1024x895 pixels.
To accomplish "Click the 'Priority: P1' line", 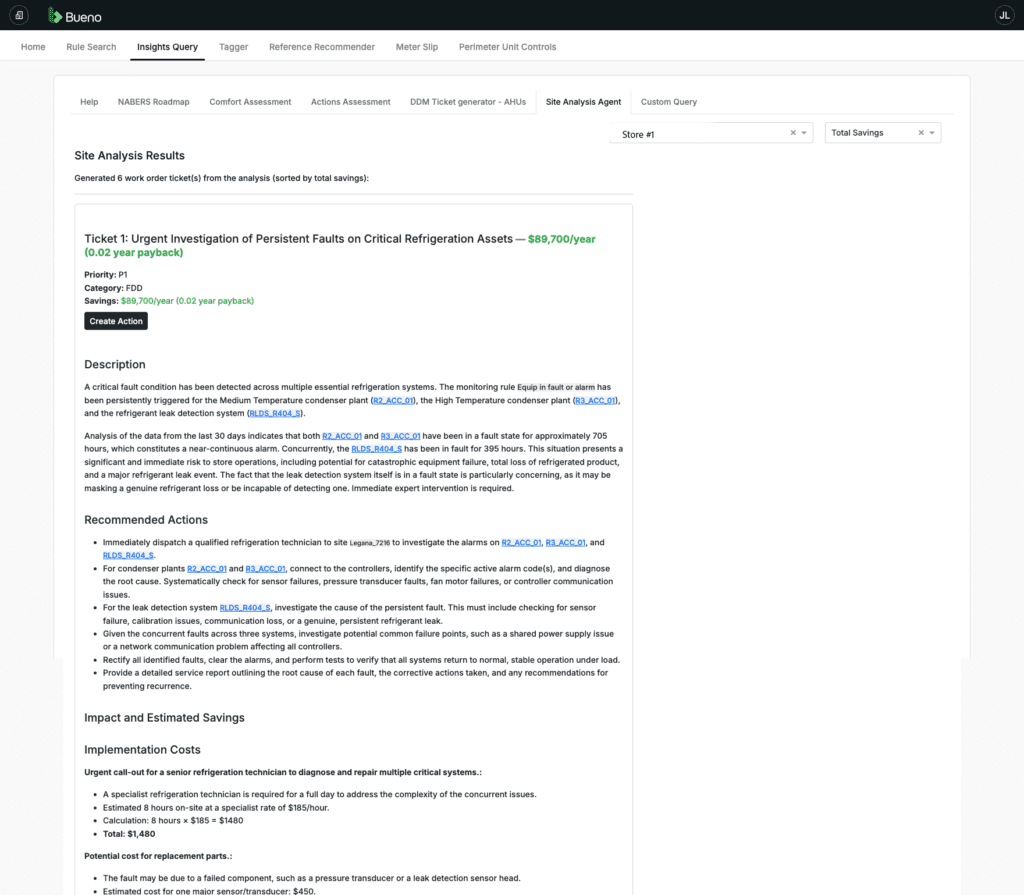I will click(106, 275).
